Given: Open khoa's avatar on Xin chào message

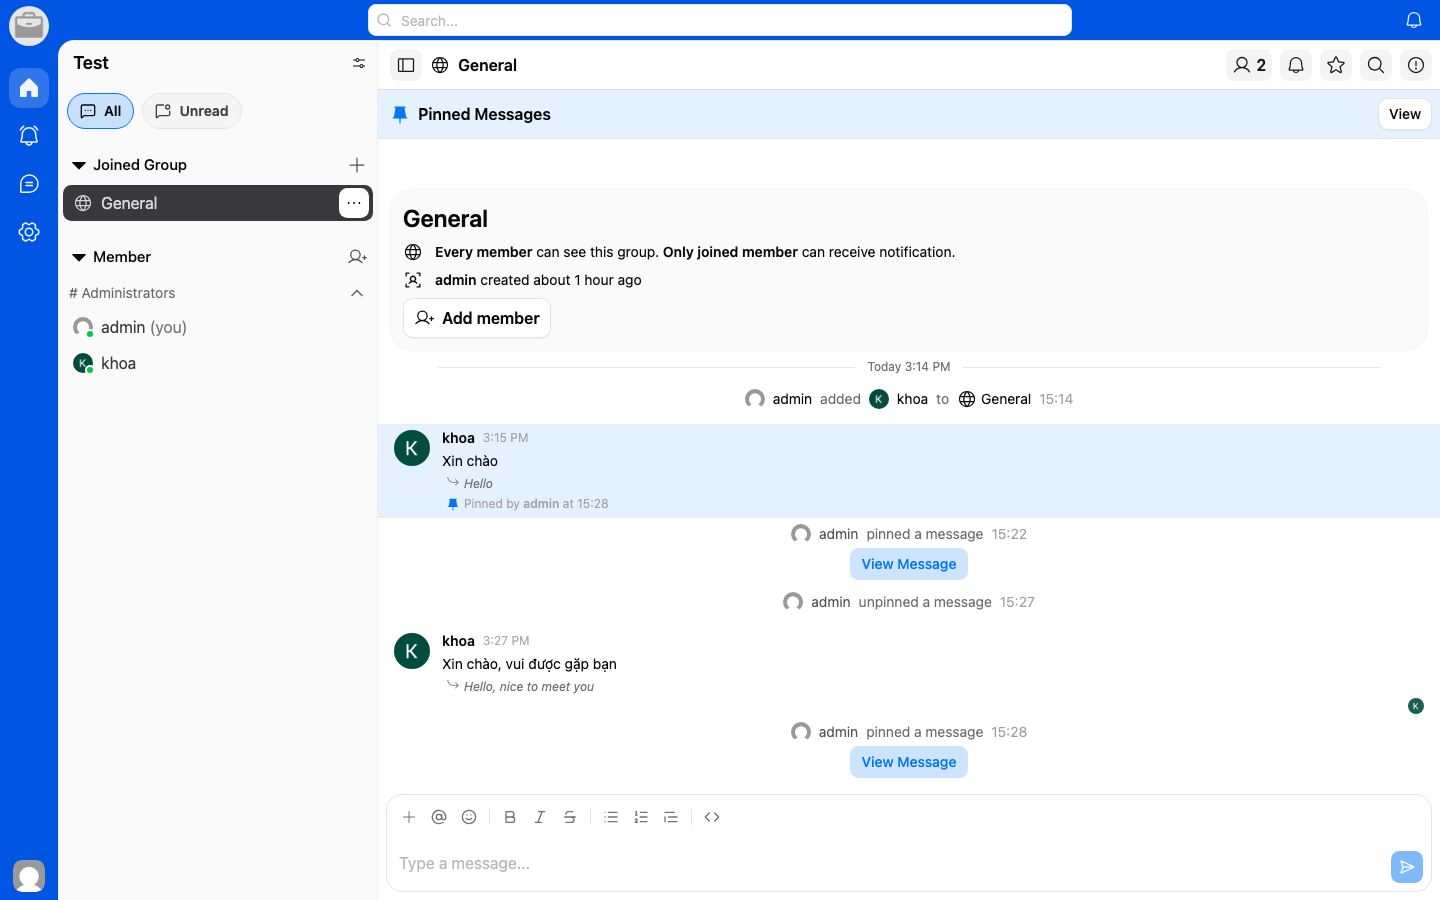Looking at the screenshot, I should tap(412, 448).
